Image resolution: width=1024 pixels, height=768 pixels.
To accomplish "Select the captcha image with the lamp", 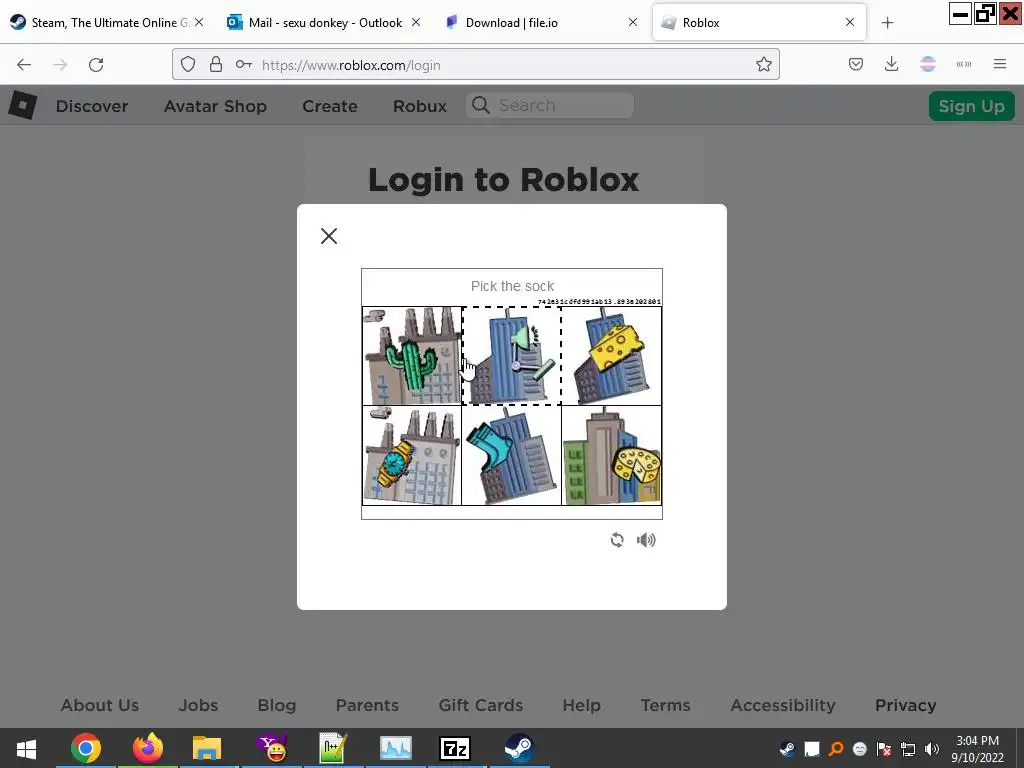I will click(512, 356).
